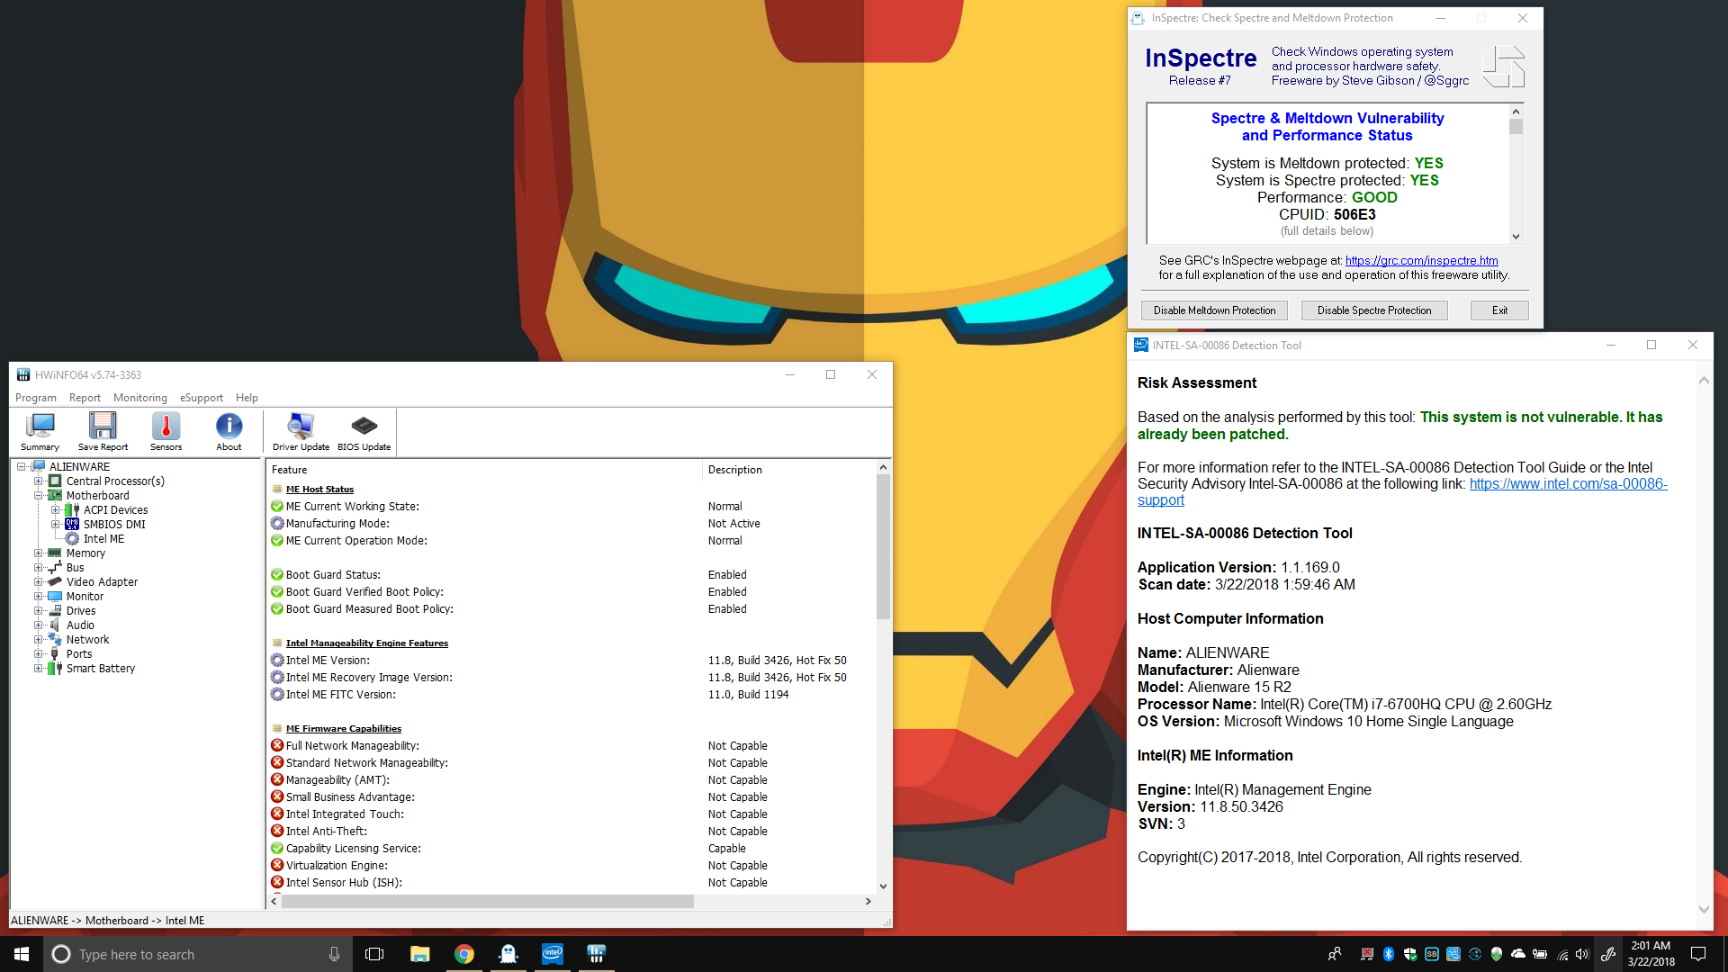Viewport: 1728px width, 972px height.
Task: Open the Windows Defender shield tray icon
Action: [1410, 954]
